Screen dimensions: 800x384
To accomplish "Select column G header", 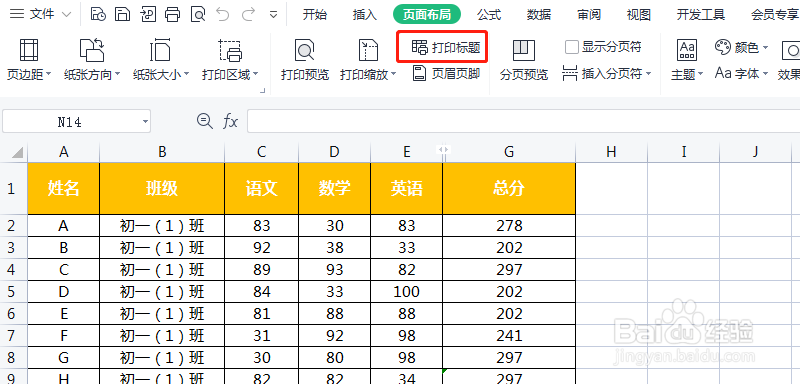I will [x=509, y=151].
